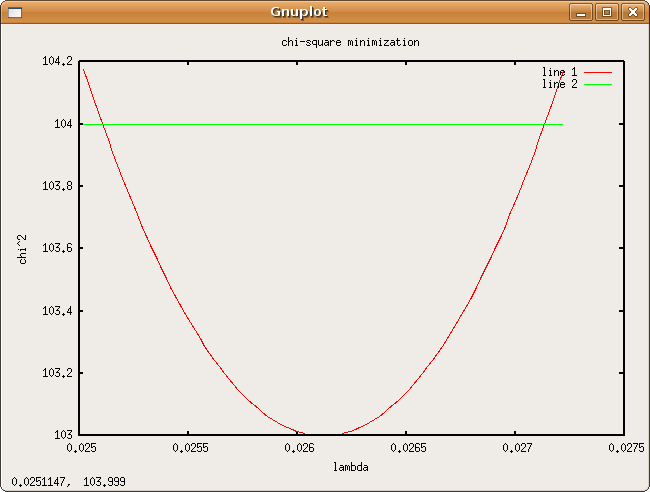Click the mouse coordinates readout at bottom-left

[68, 482]
